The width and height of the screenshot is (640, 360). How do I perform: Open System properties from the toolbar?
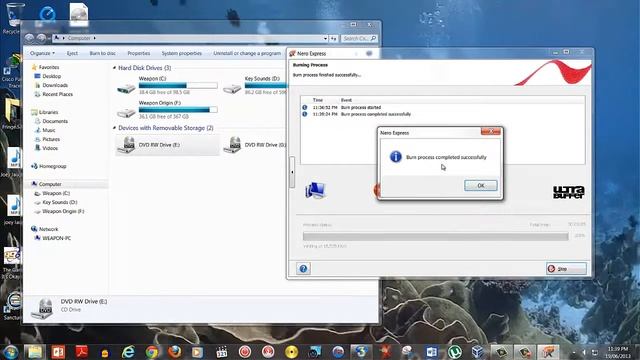click(x=182, y=53)
